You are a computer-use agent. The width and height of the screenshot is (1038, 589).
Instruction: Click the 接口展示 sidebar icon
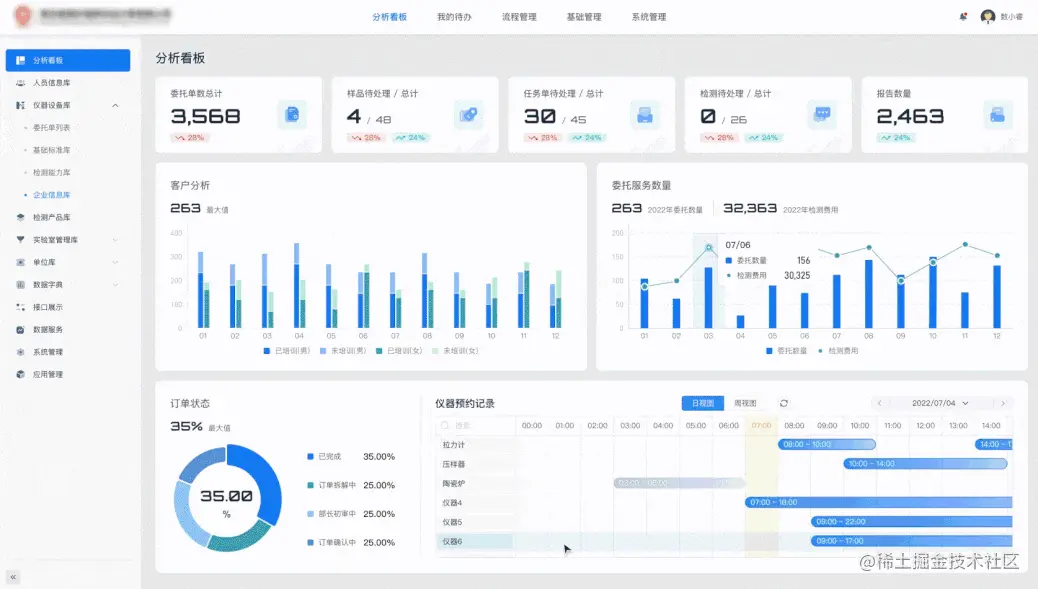[22, 307]
